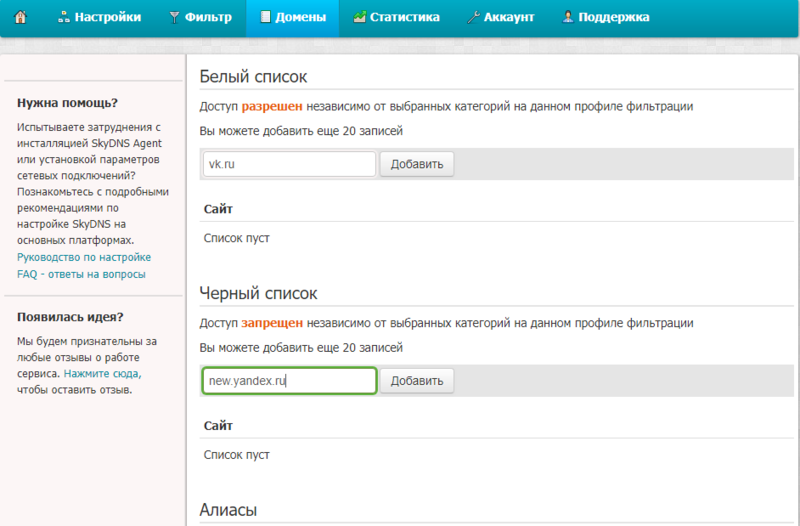Click the page icon beside Домены
The image size is (800, 526).
(x=265, y=17)
